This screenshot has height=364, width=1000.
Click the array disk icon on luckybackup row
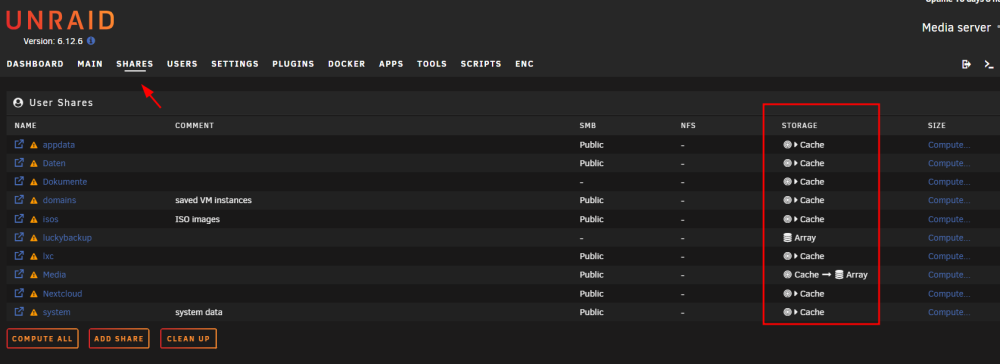point(788,238)
